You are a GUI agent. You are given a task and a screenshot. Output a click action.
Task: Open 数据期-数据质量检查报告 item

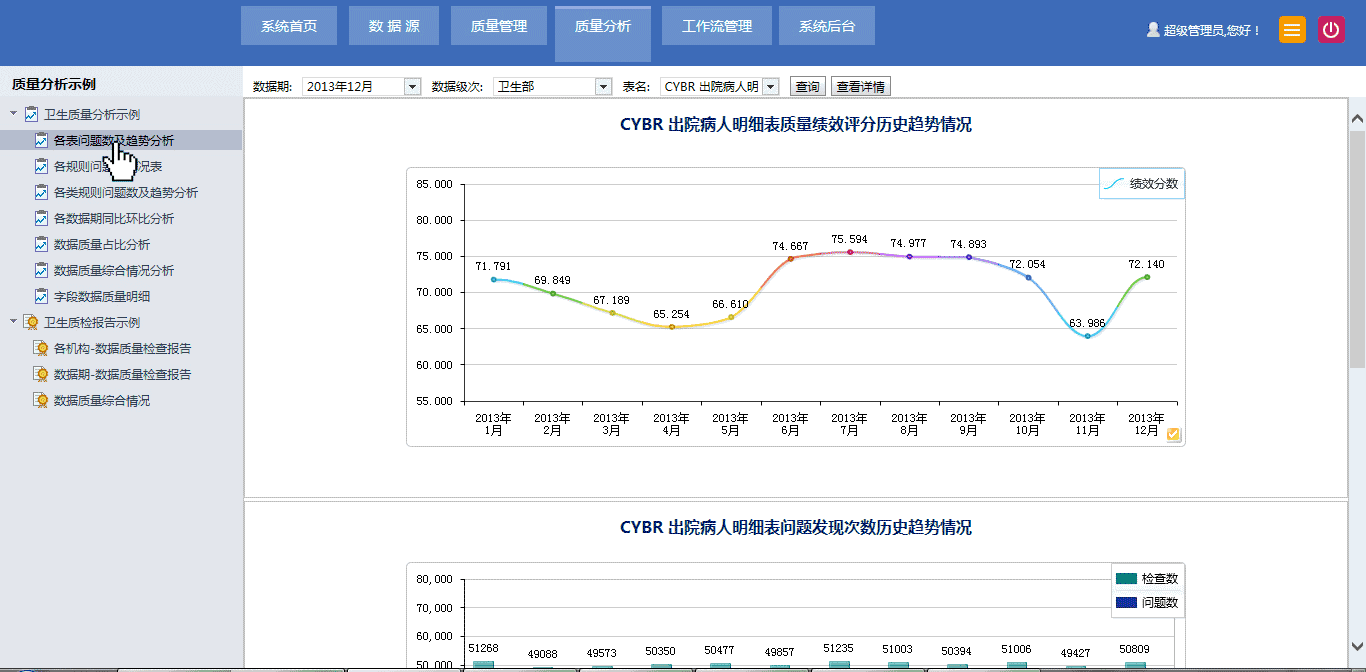122,374
